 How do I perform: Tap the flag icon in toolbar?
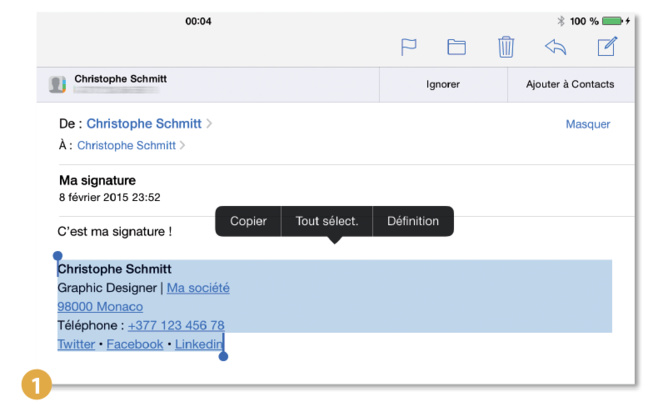pyautogui.click(x=409, y=47)
